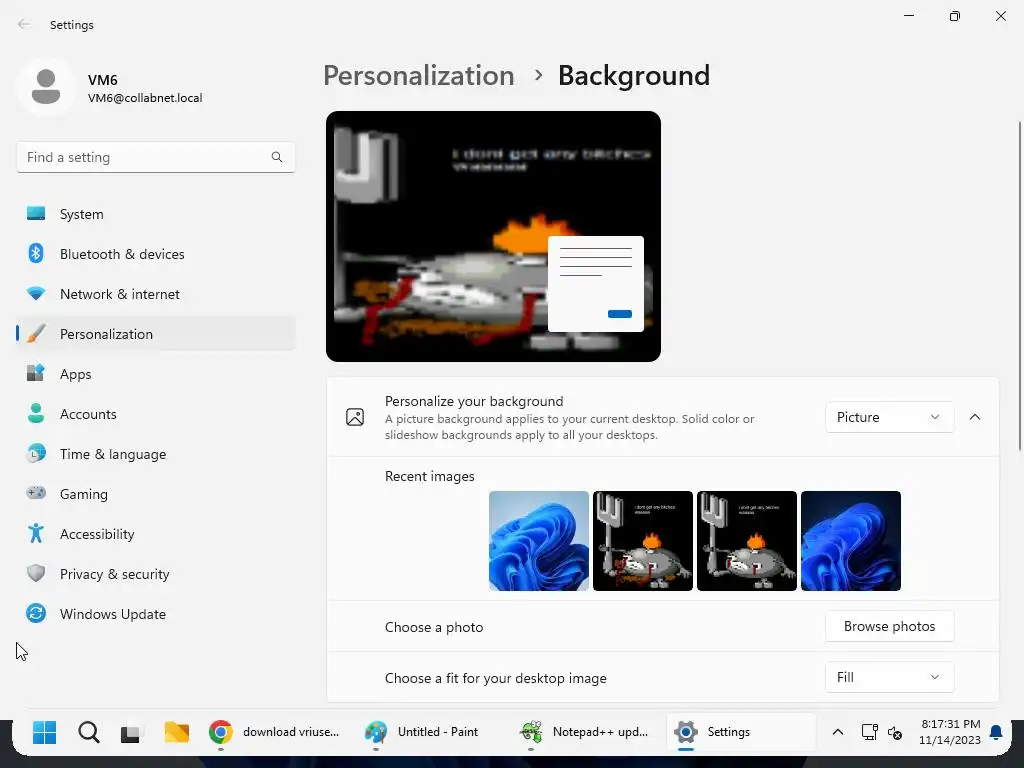Open the clock showing 8:17:31 PM
The width and height of the screenshot is (1024, 768).
coord(950,732)
